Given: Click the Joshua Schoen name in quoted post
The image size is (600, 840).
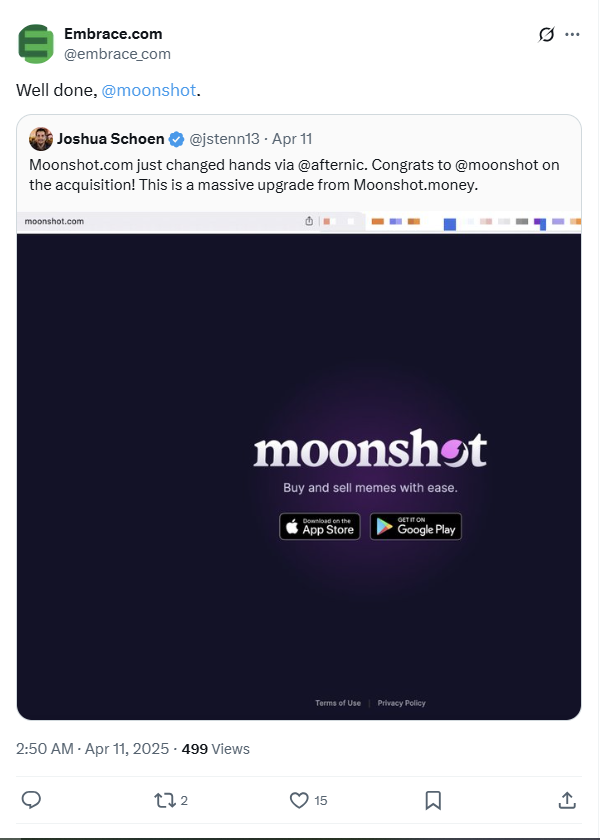Looking at the screenshot, I should (110, 139).
